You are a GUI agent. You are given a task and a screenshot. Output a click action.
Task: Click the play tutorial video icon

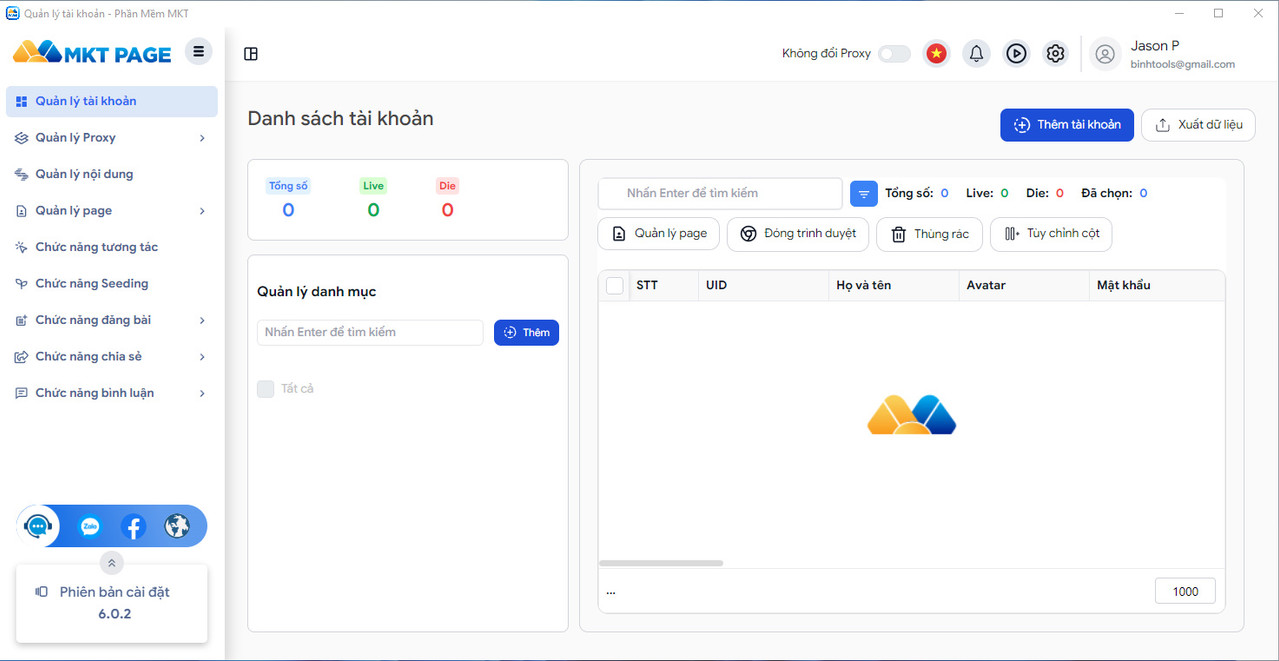coord(1016,54)
